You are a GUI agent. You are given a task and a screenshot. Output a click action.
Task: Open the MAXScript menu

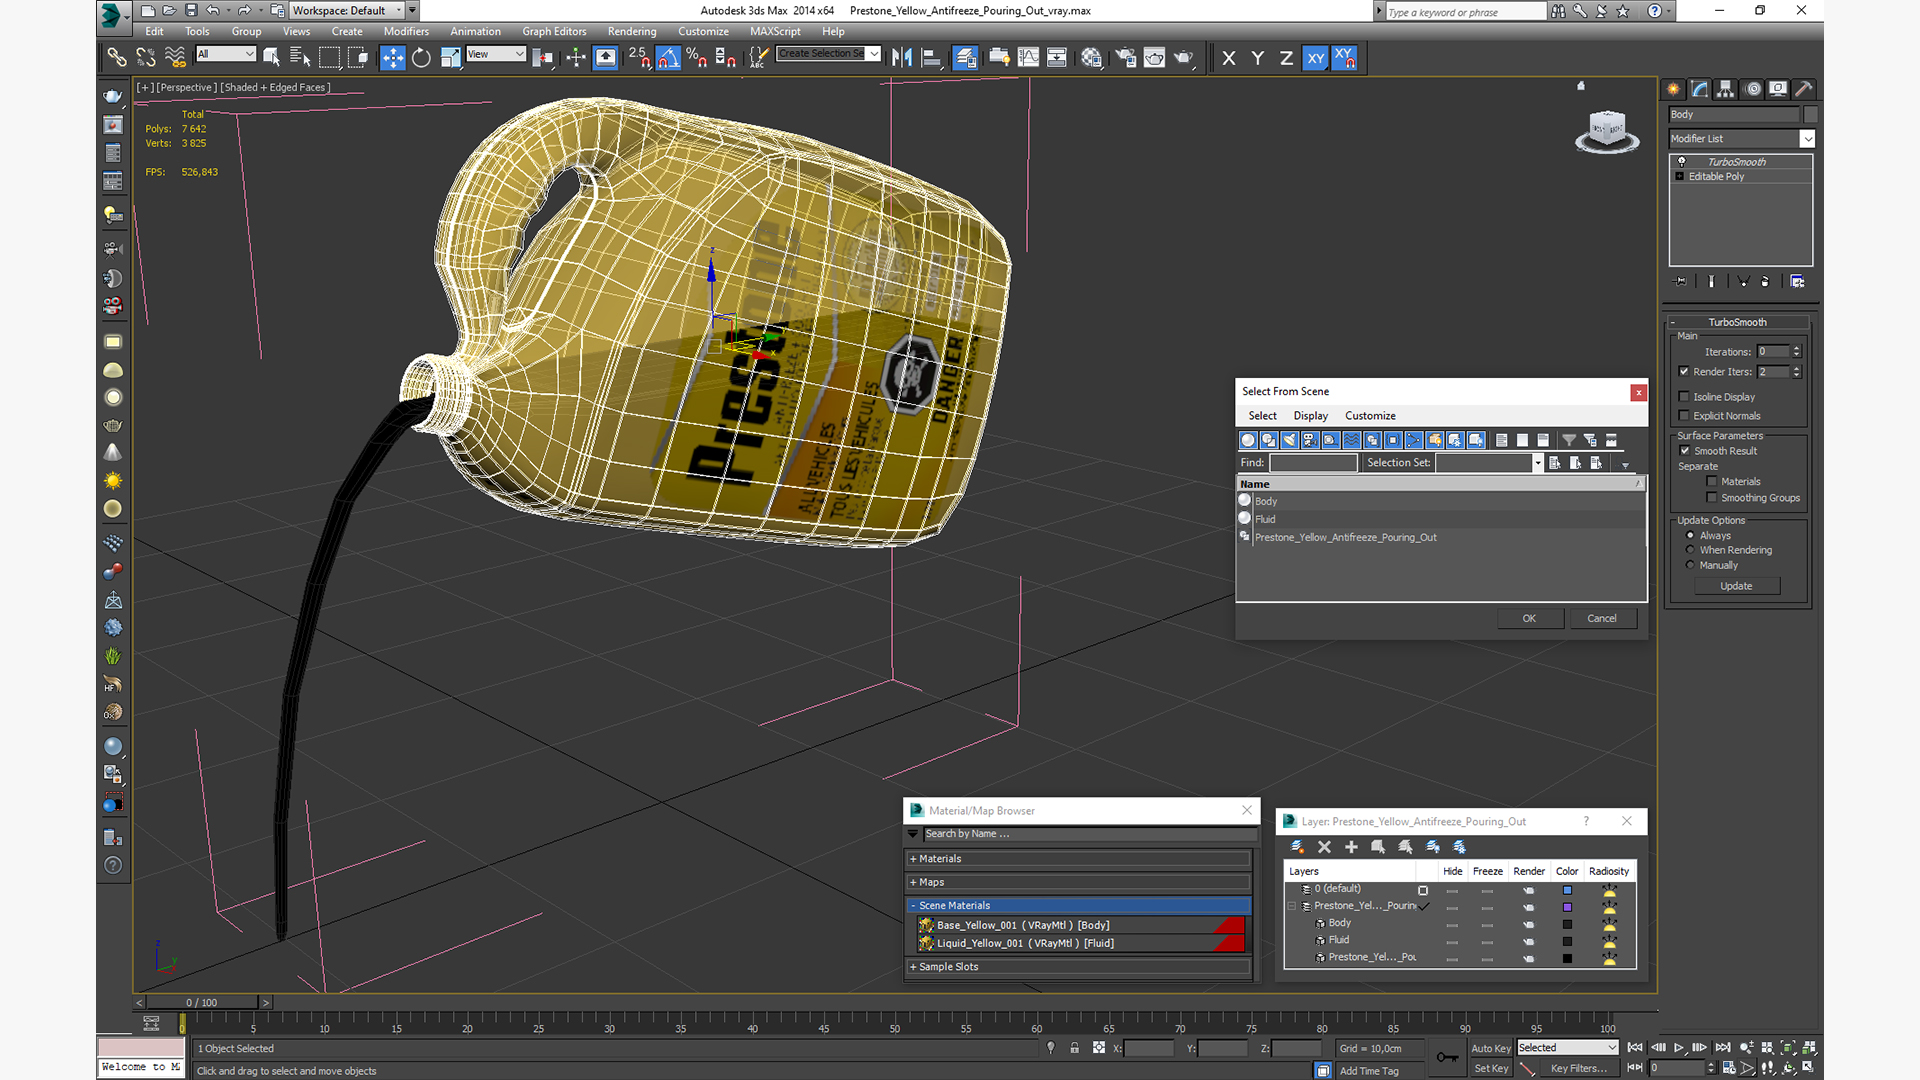[775, 31]
